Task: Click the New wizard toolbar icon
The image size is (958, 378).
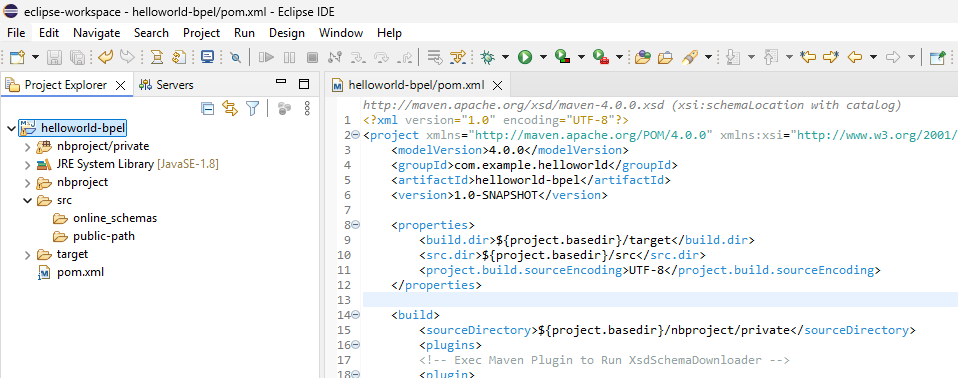Action: click(17, 57)
